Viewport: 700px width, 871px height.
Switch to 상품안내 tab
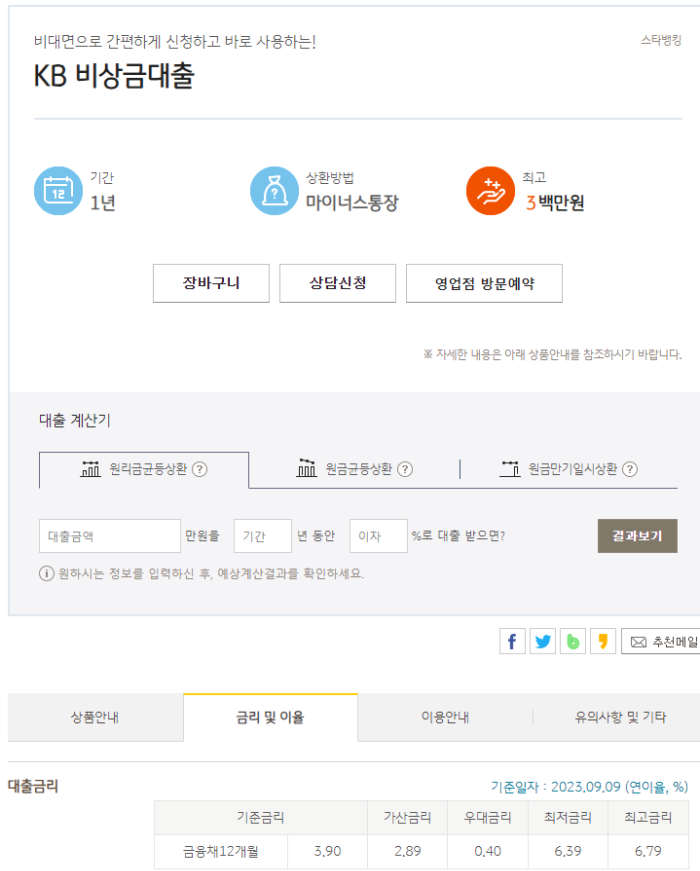95,717
